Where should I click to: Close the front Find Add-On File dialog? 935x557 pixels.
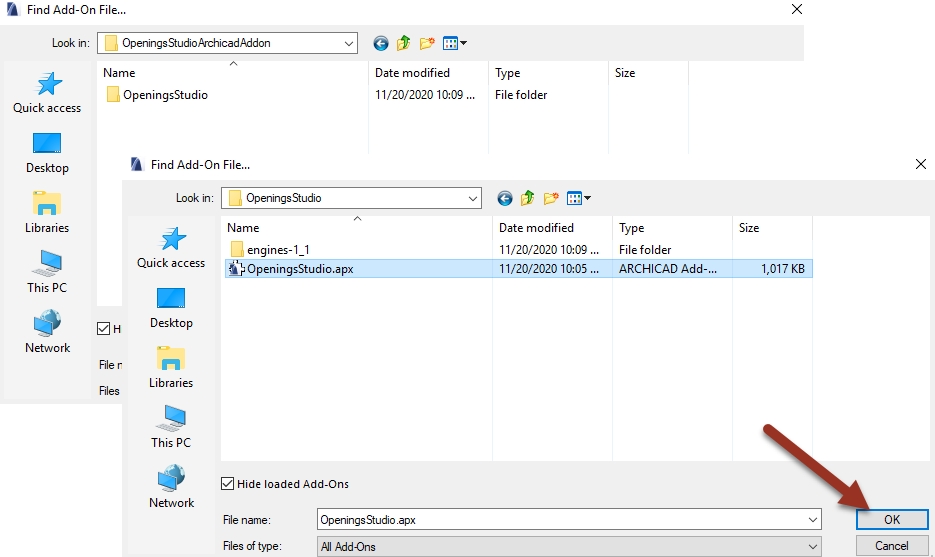coord(921,164)
